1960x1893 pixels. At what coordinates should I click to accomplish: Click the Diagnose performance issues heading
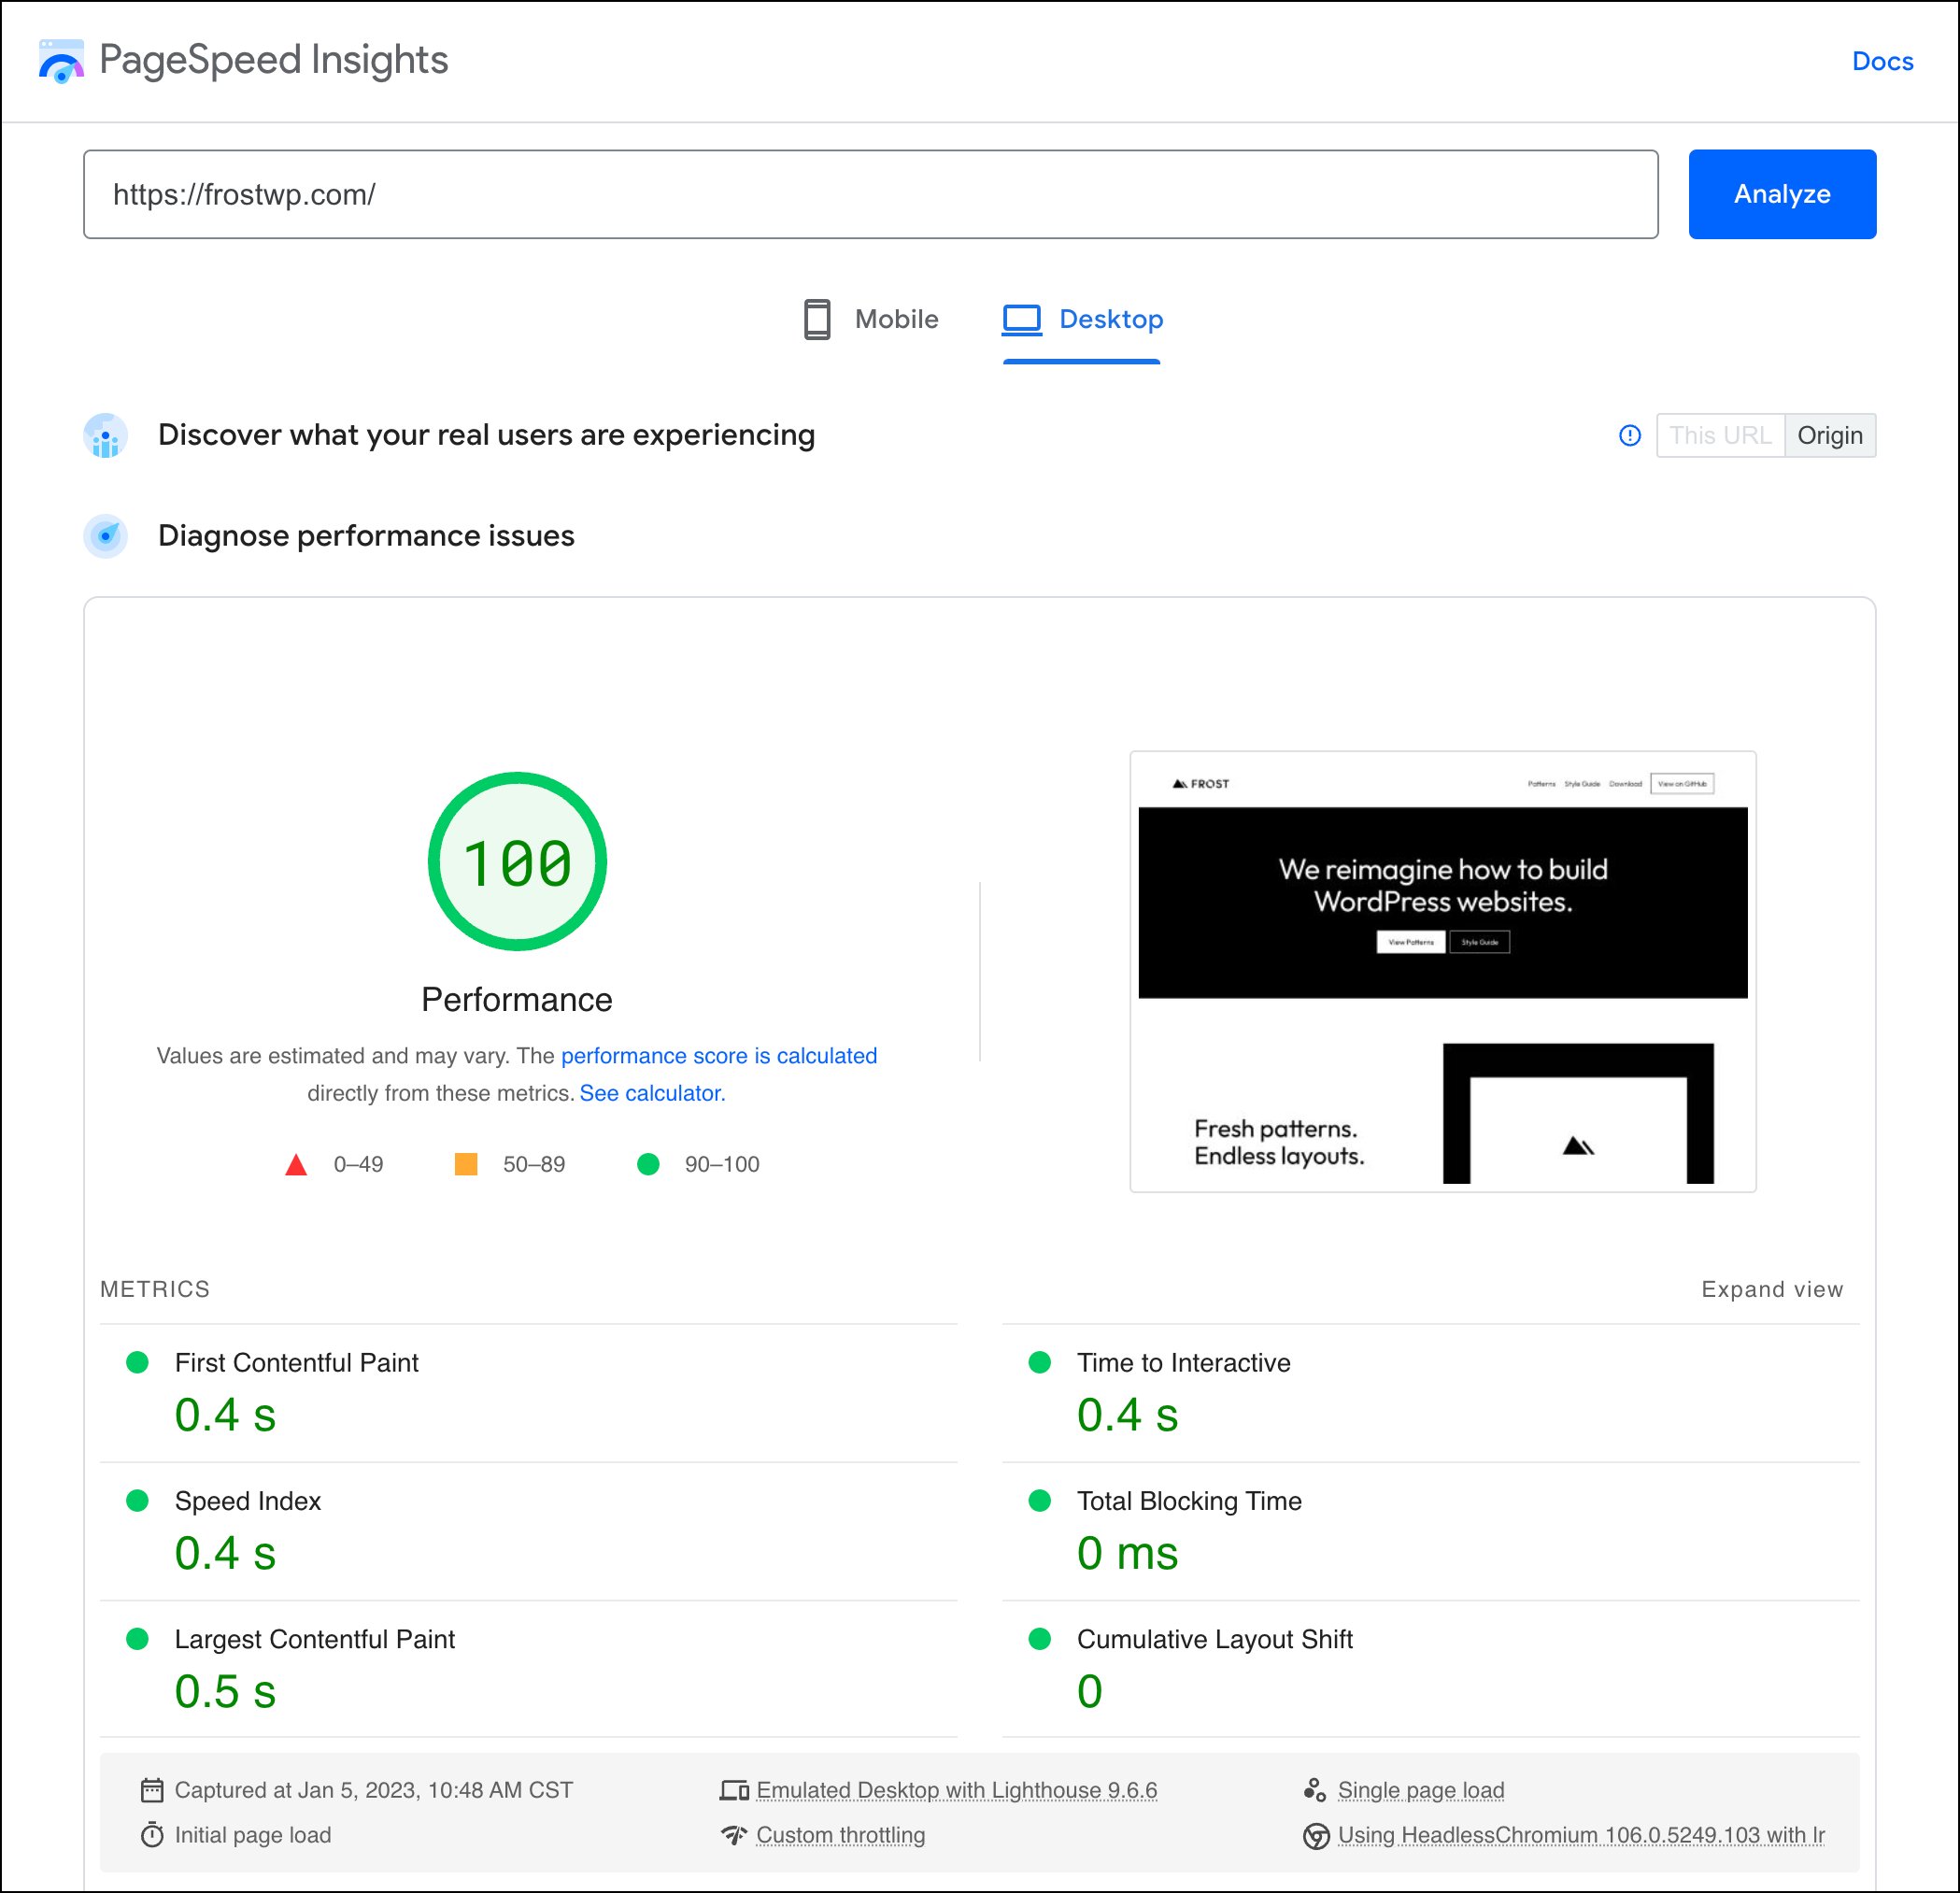tap(366, 536)
